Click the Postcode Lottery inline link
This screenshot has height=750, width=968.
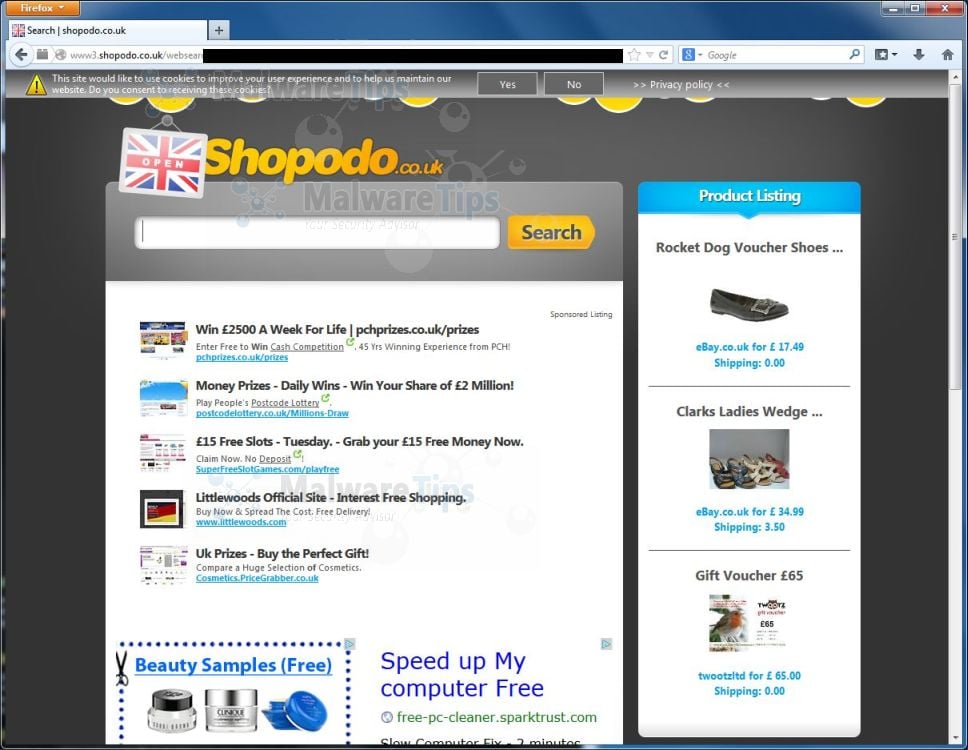(285, 402)
